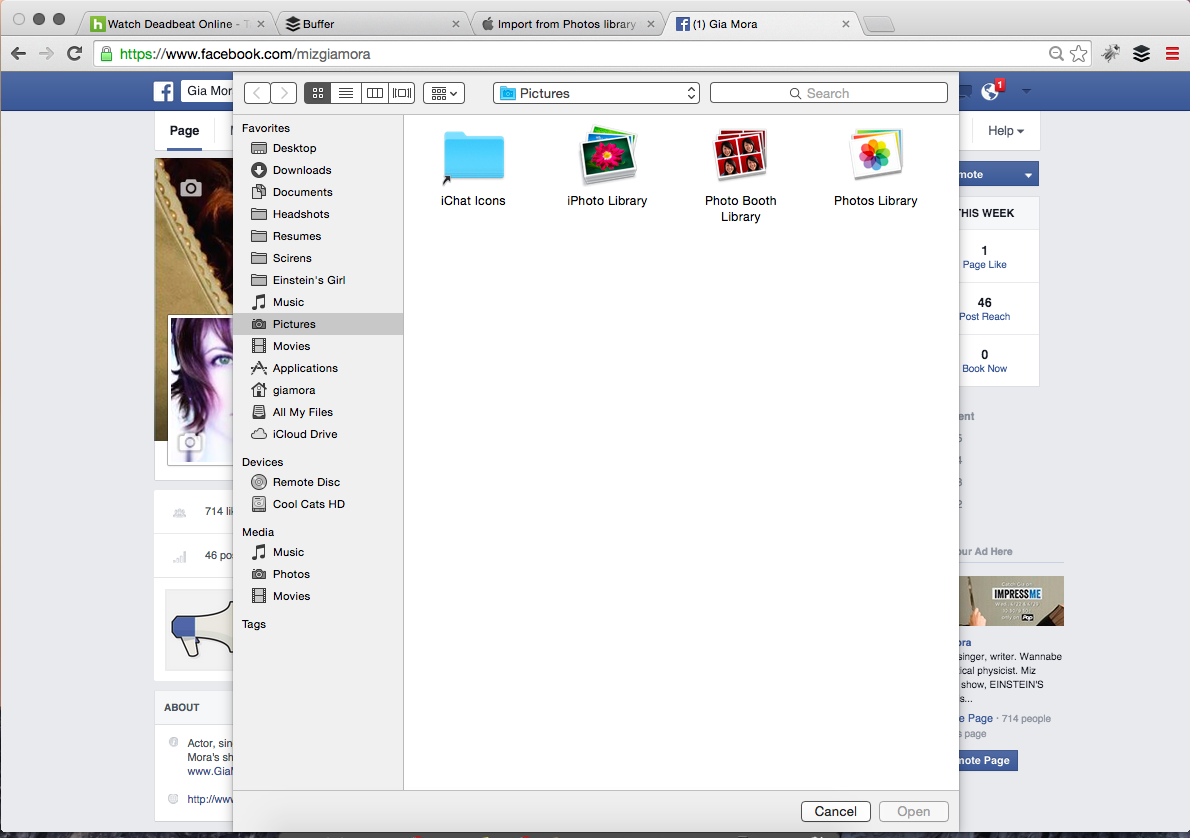This screenshot has height=838, width=1190.
Task: Open the Page tab on Facebook
Action: (184, 131)
